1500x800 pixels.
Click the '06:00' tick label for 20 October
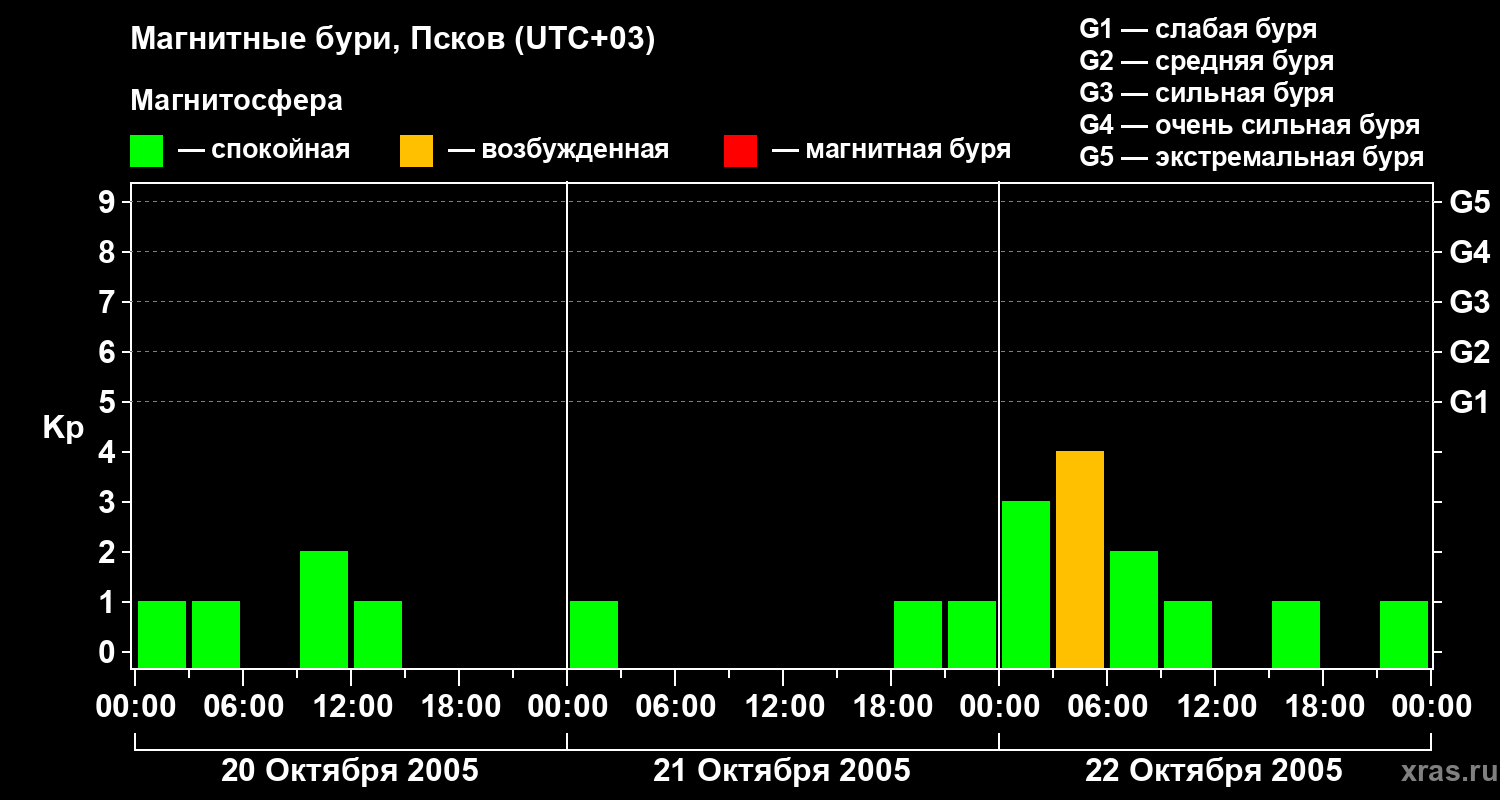[243, 707]
